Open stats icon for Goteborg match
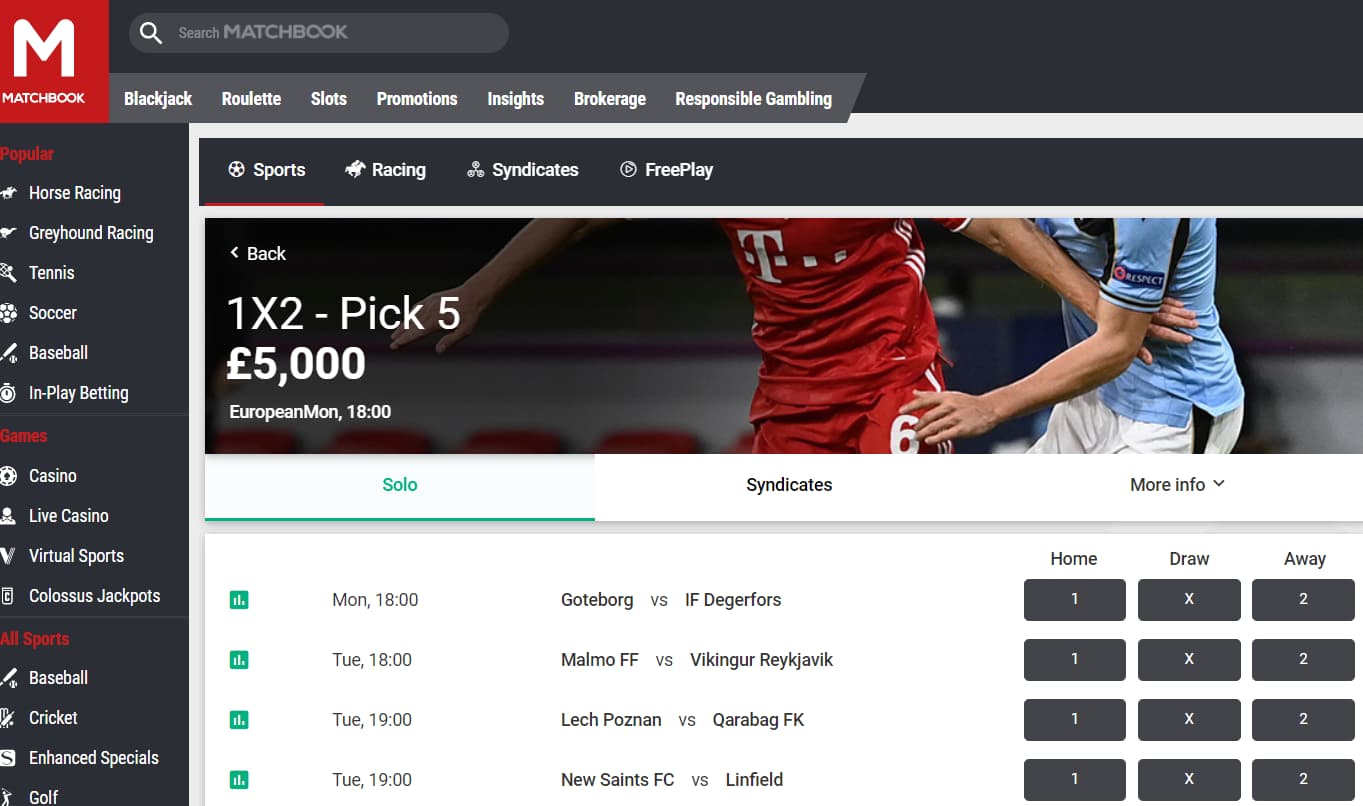Viewport: 1363px width, 806px height. click(239, 600)
